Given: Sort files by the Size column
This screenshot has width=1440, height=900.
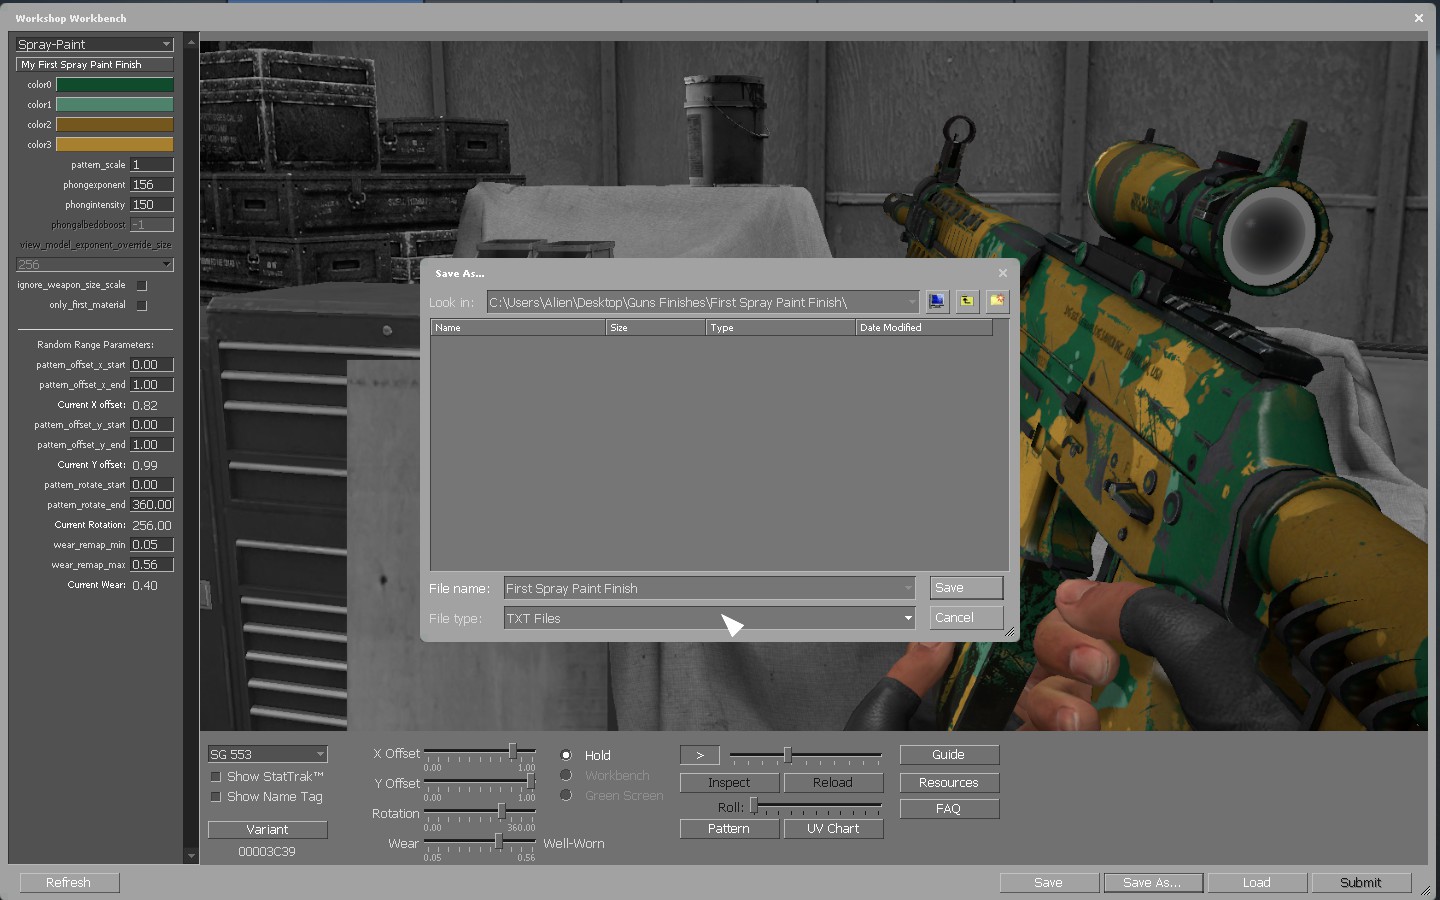Looking at the screenshot, I should click(656, 327).
